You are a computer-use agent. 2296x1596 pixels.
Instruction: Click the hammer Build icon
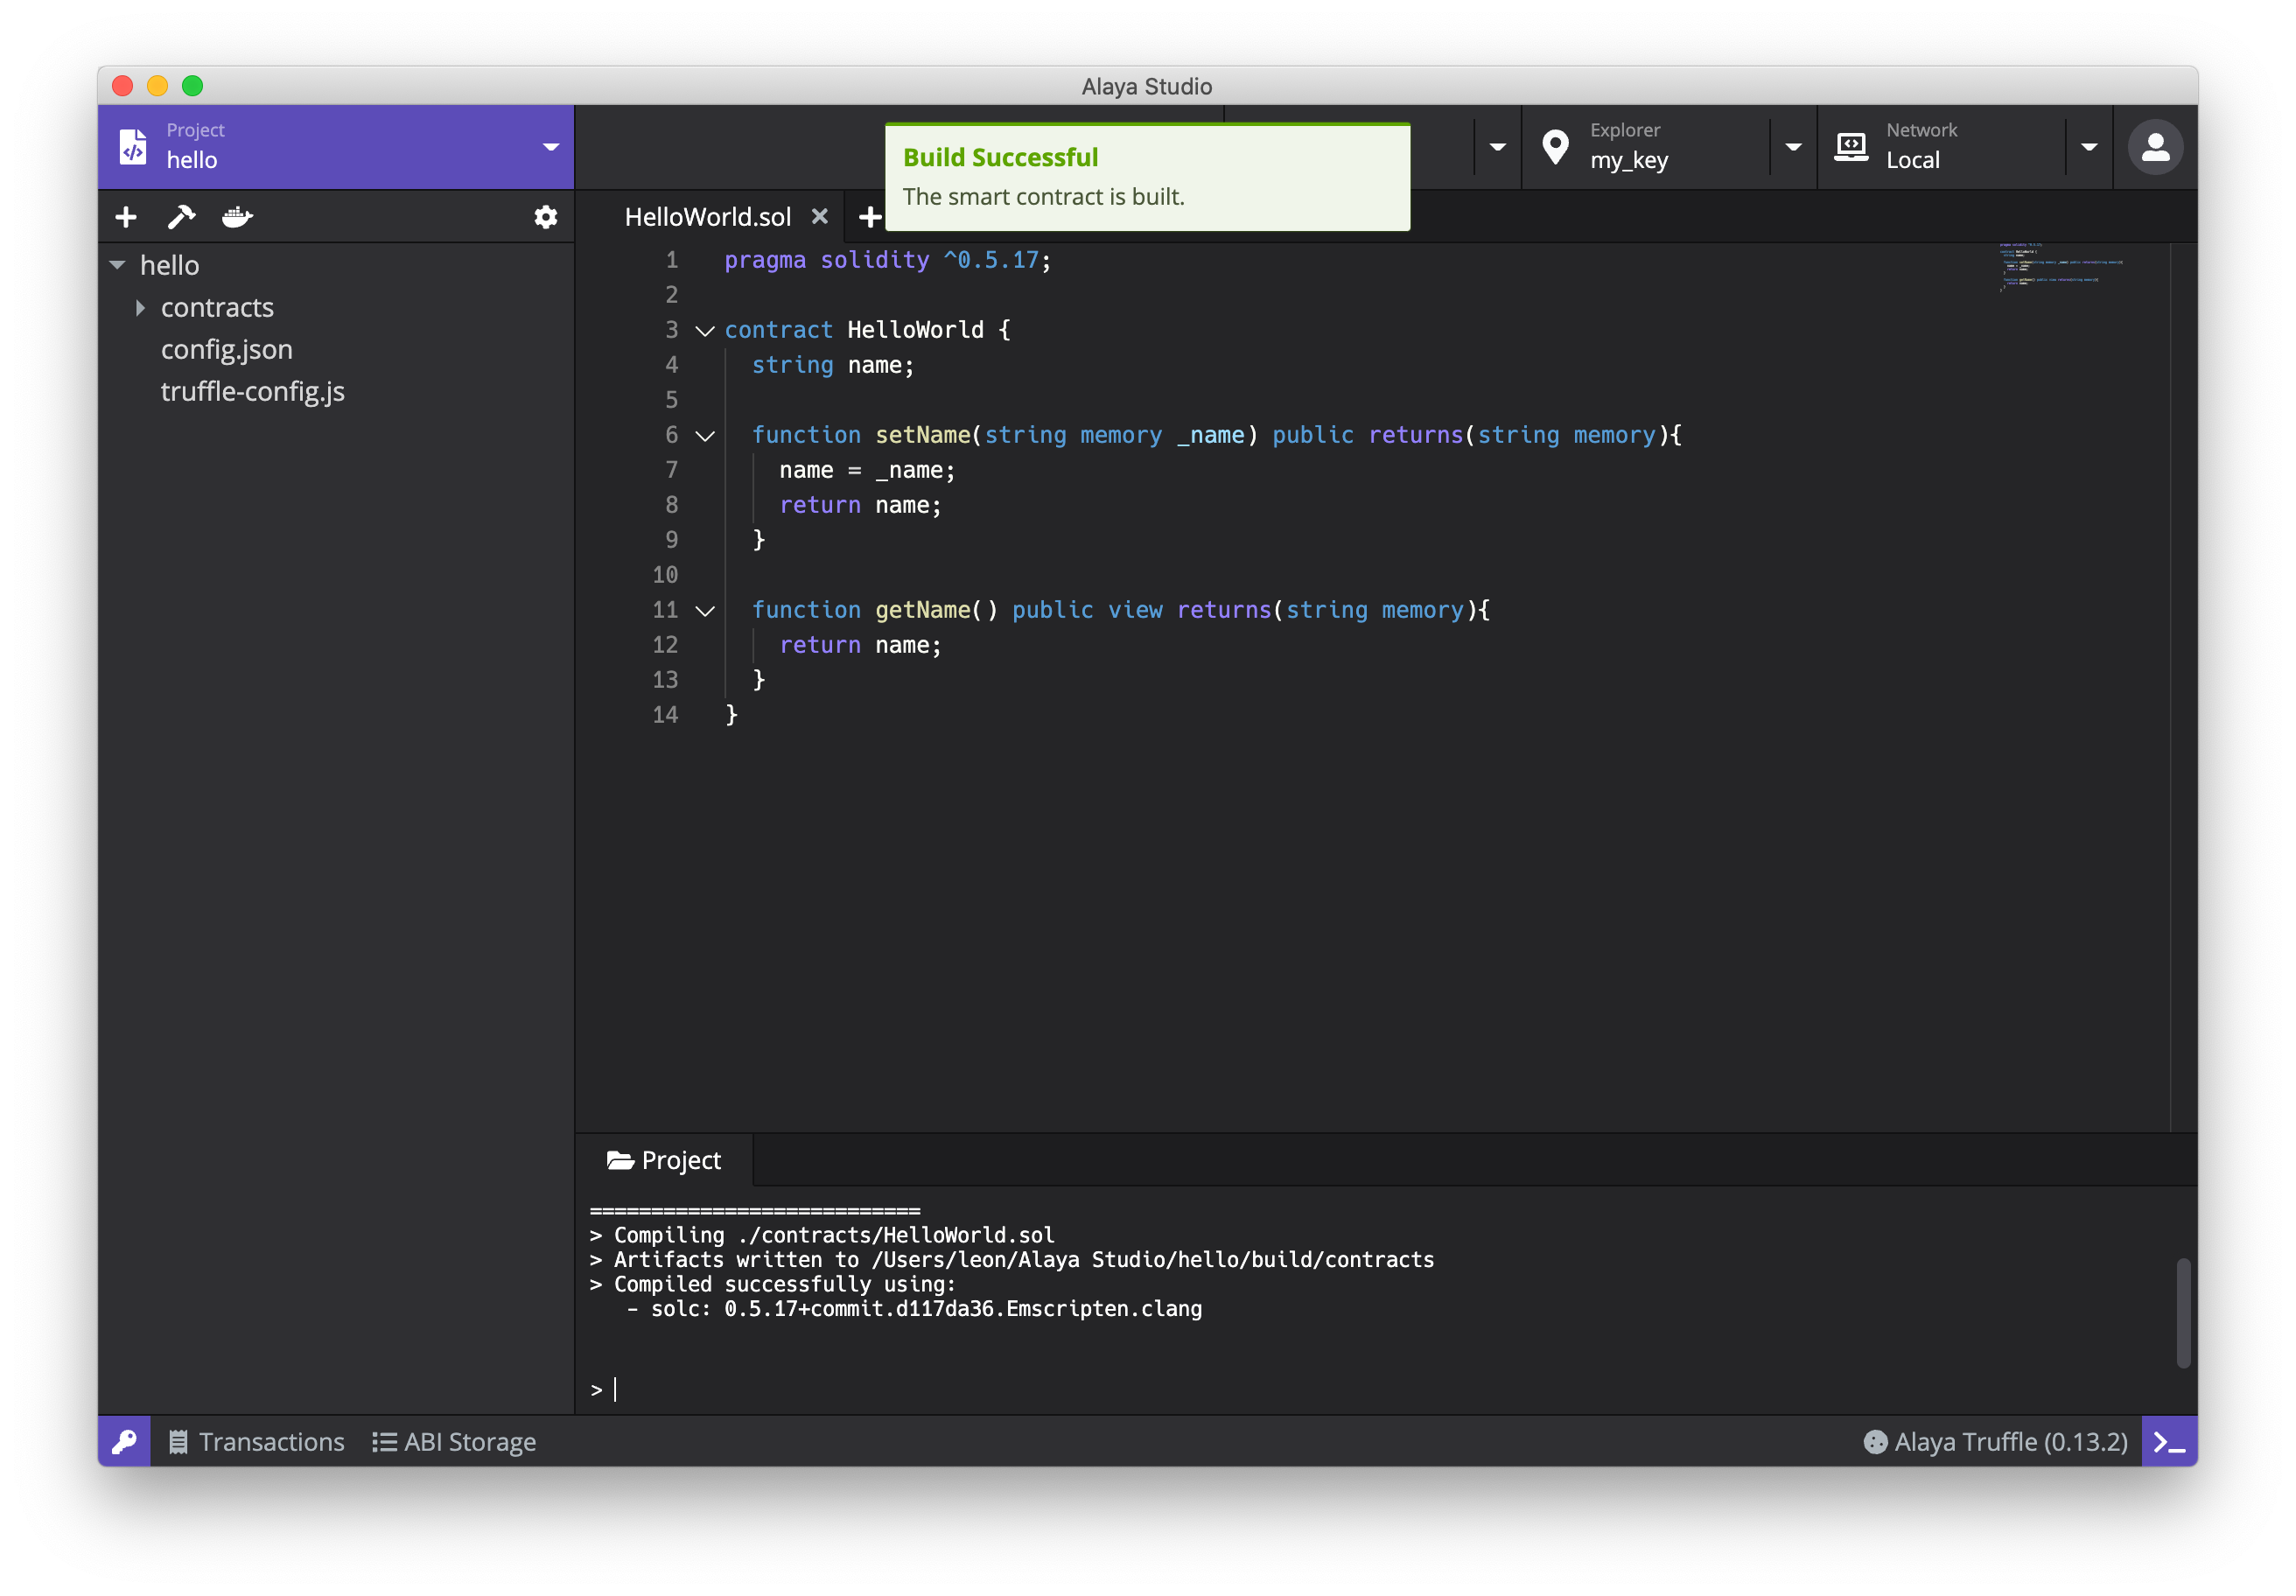point(181,216)
